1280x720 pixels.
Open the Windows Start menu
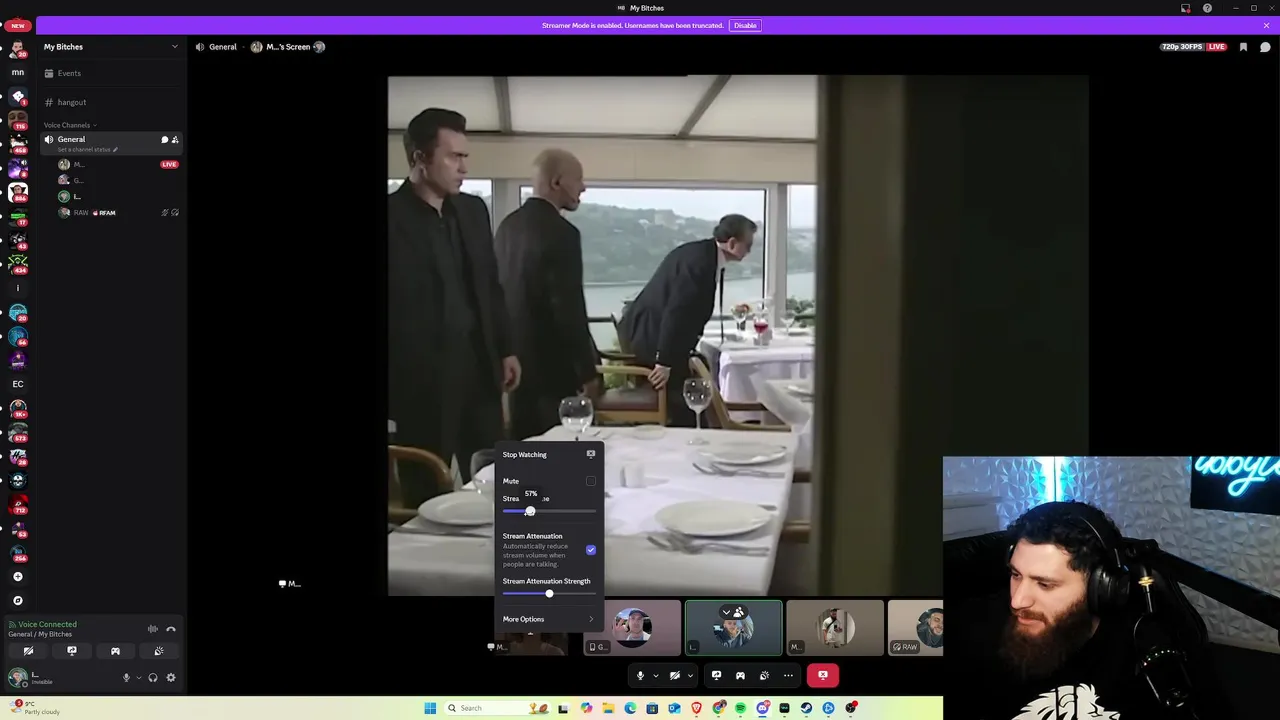click(x=430, y=708)
